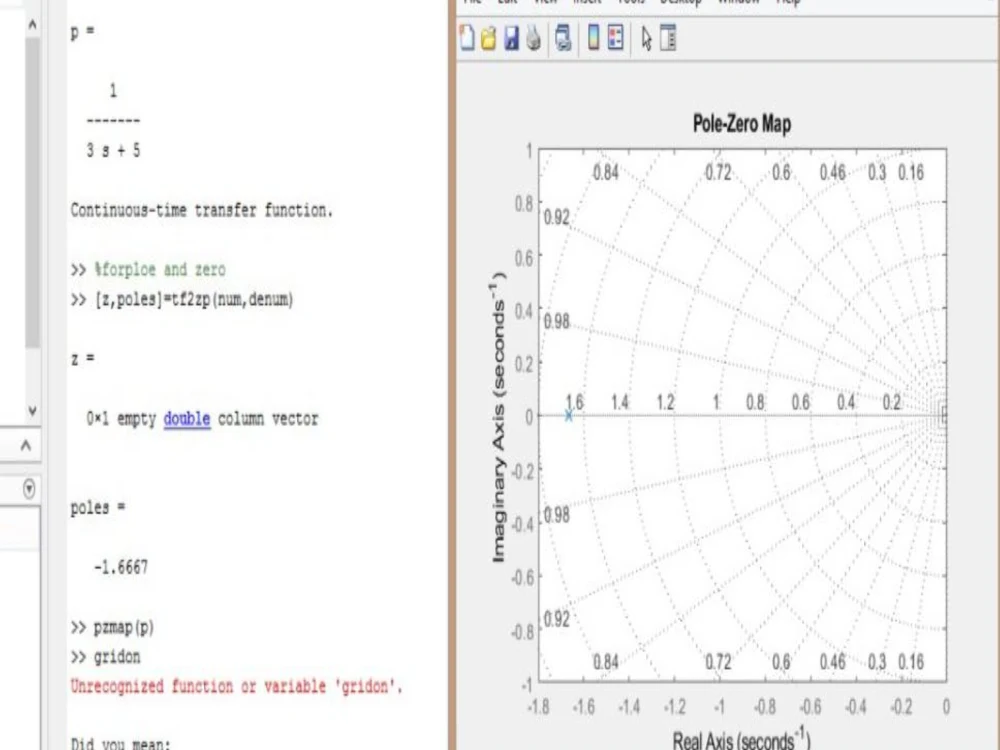This screenshot has height=750, width=1000.
Task: Click the Print Figure icon
Action: 533,38
